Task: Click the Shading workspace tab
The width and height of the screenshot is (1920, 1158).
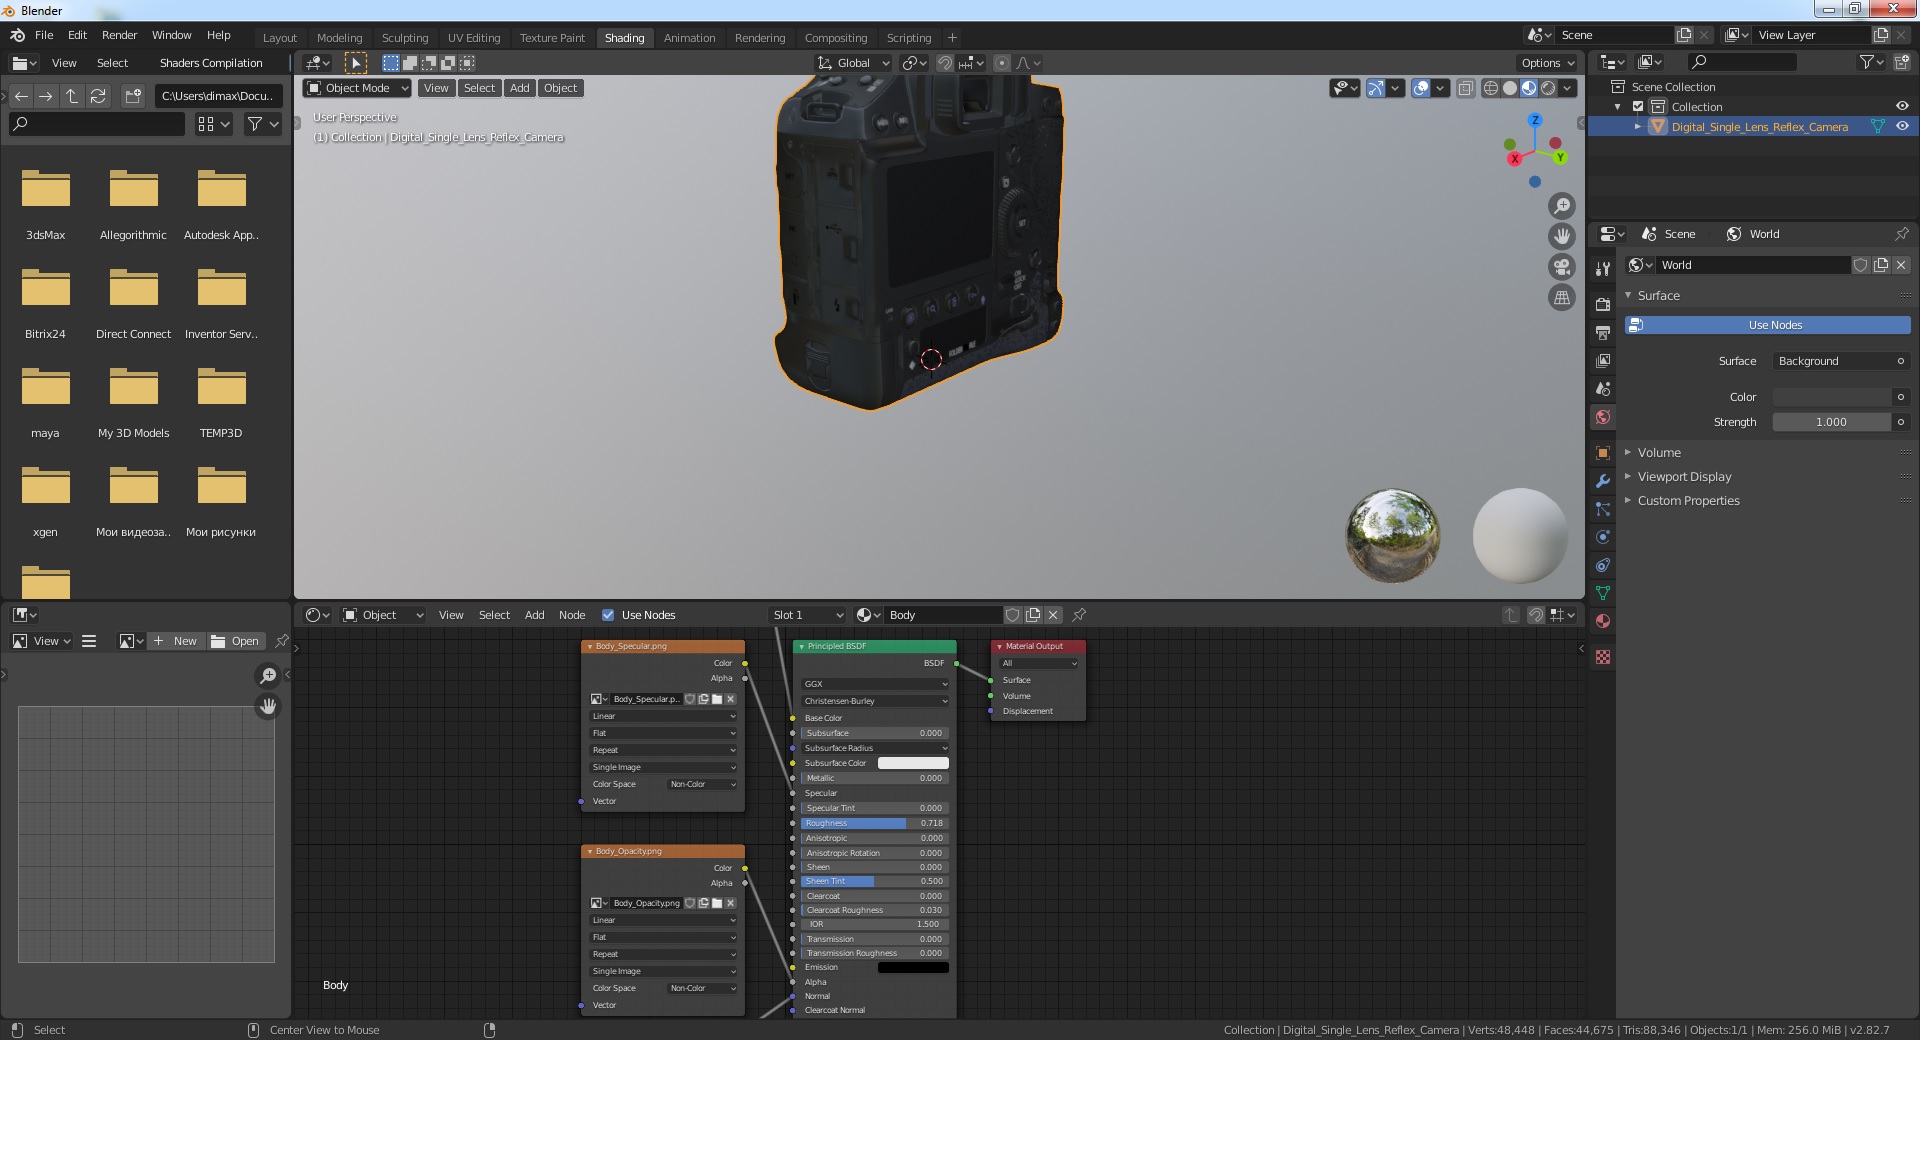Action: (x=625, y=37)
